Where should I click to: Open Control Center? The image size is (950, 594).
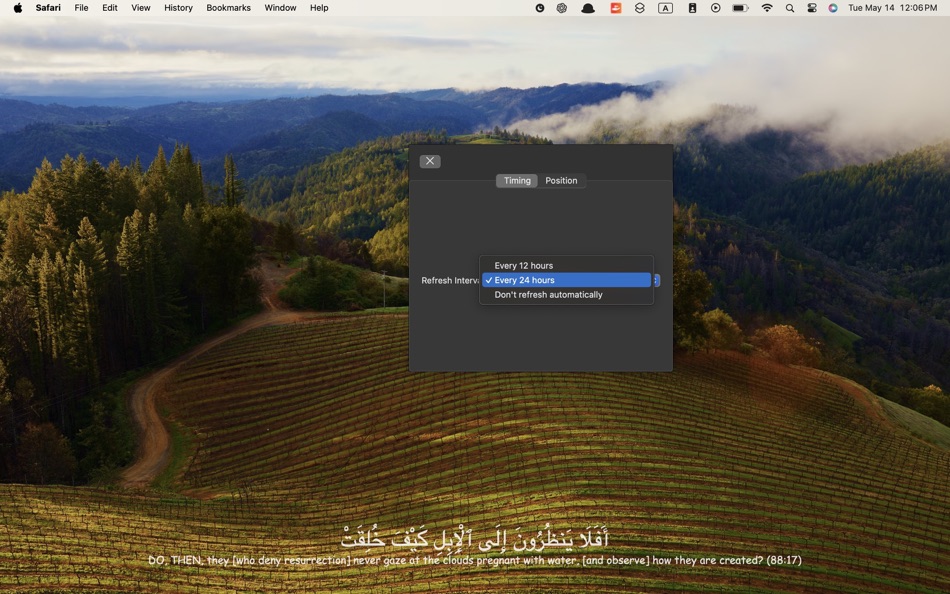812,8
